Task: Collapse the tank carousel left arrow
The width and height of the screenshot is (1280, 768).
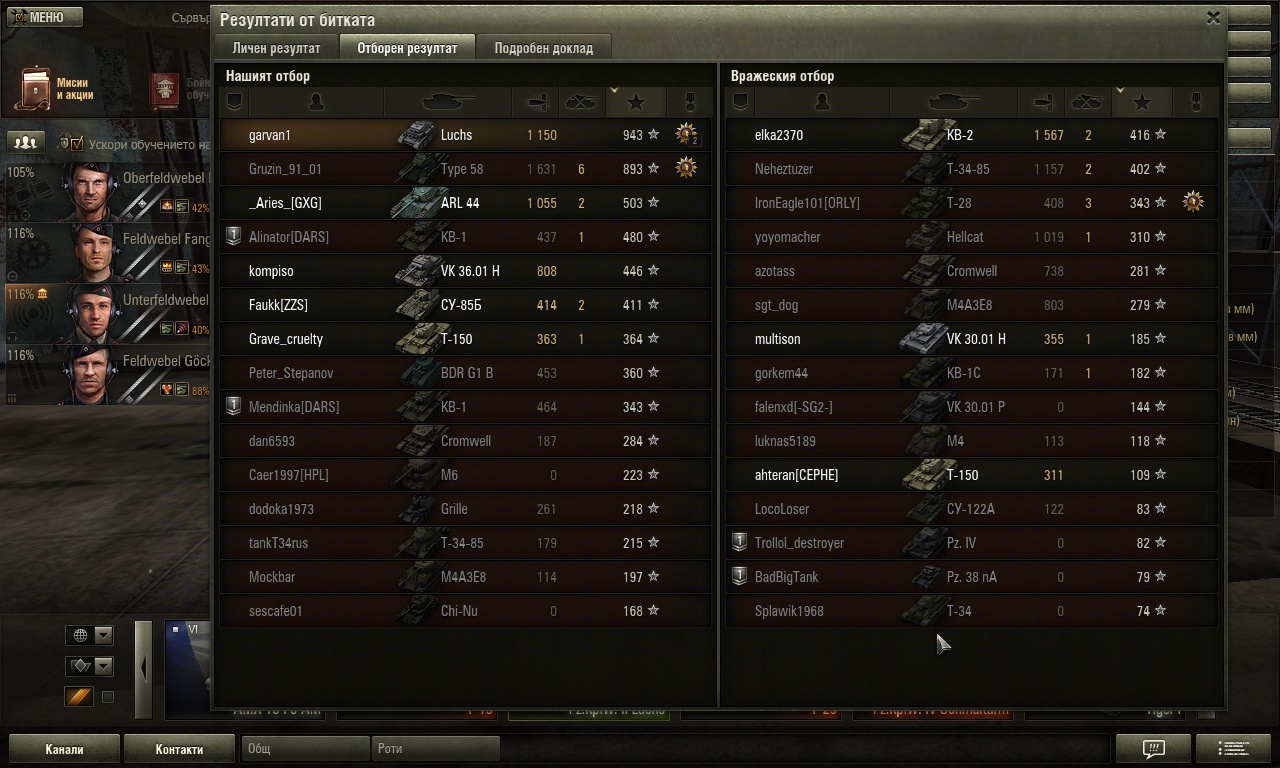Action: [143, 668]
